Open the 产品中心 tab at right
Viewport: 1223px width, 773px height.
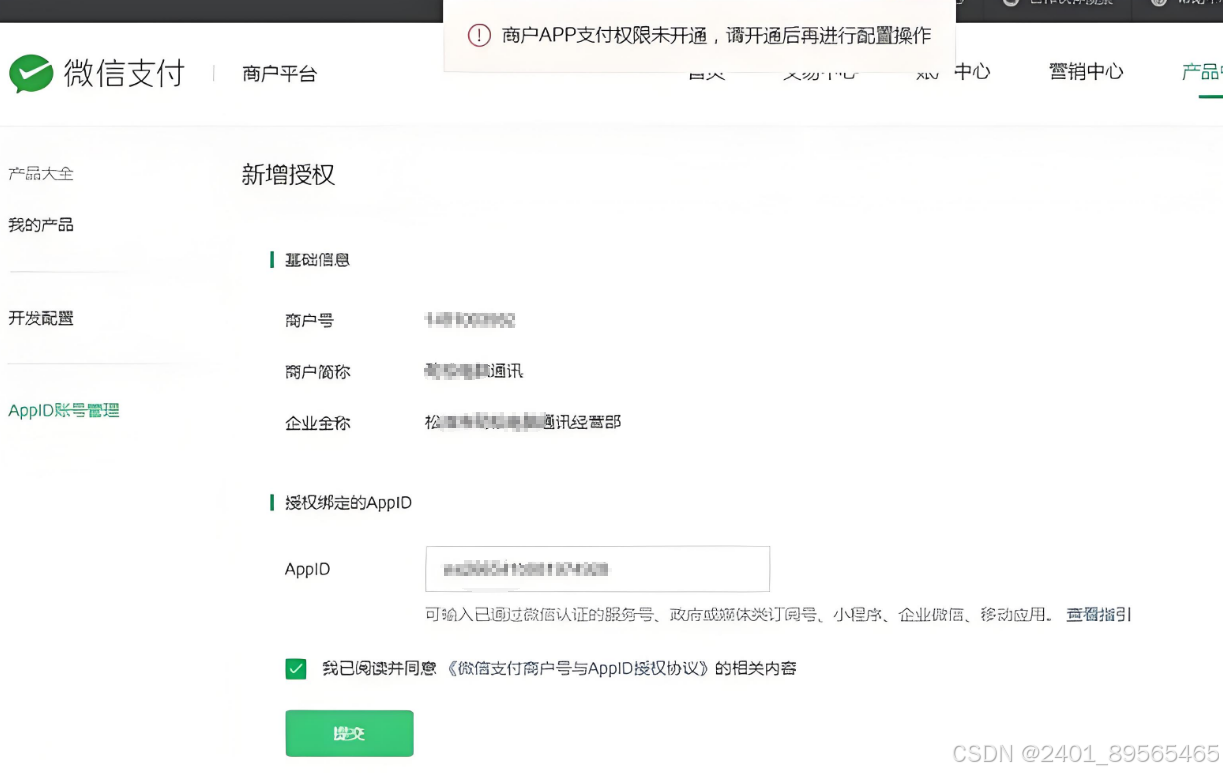[1202, 72]
